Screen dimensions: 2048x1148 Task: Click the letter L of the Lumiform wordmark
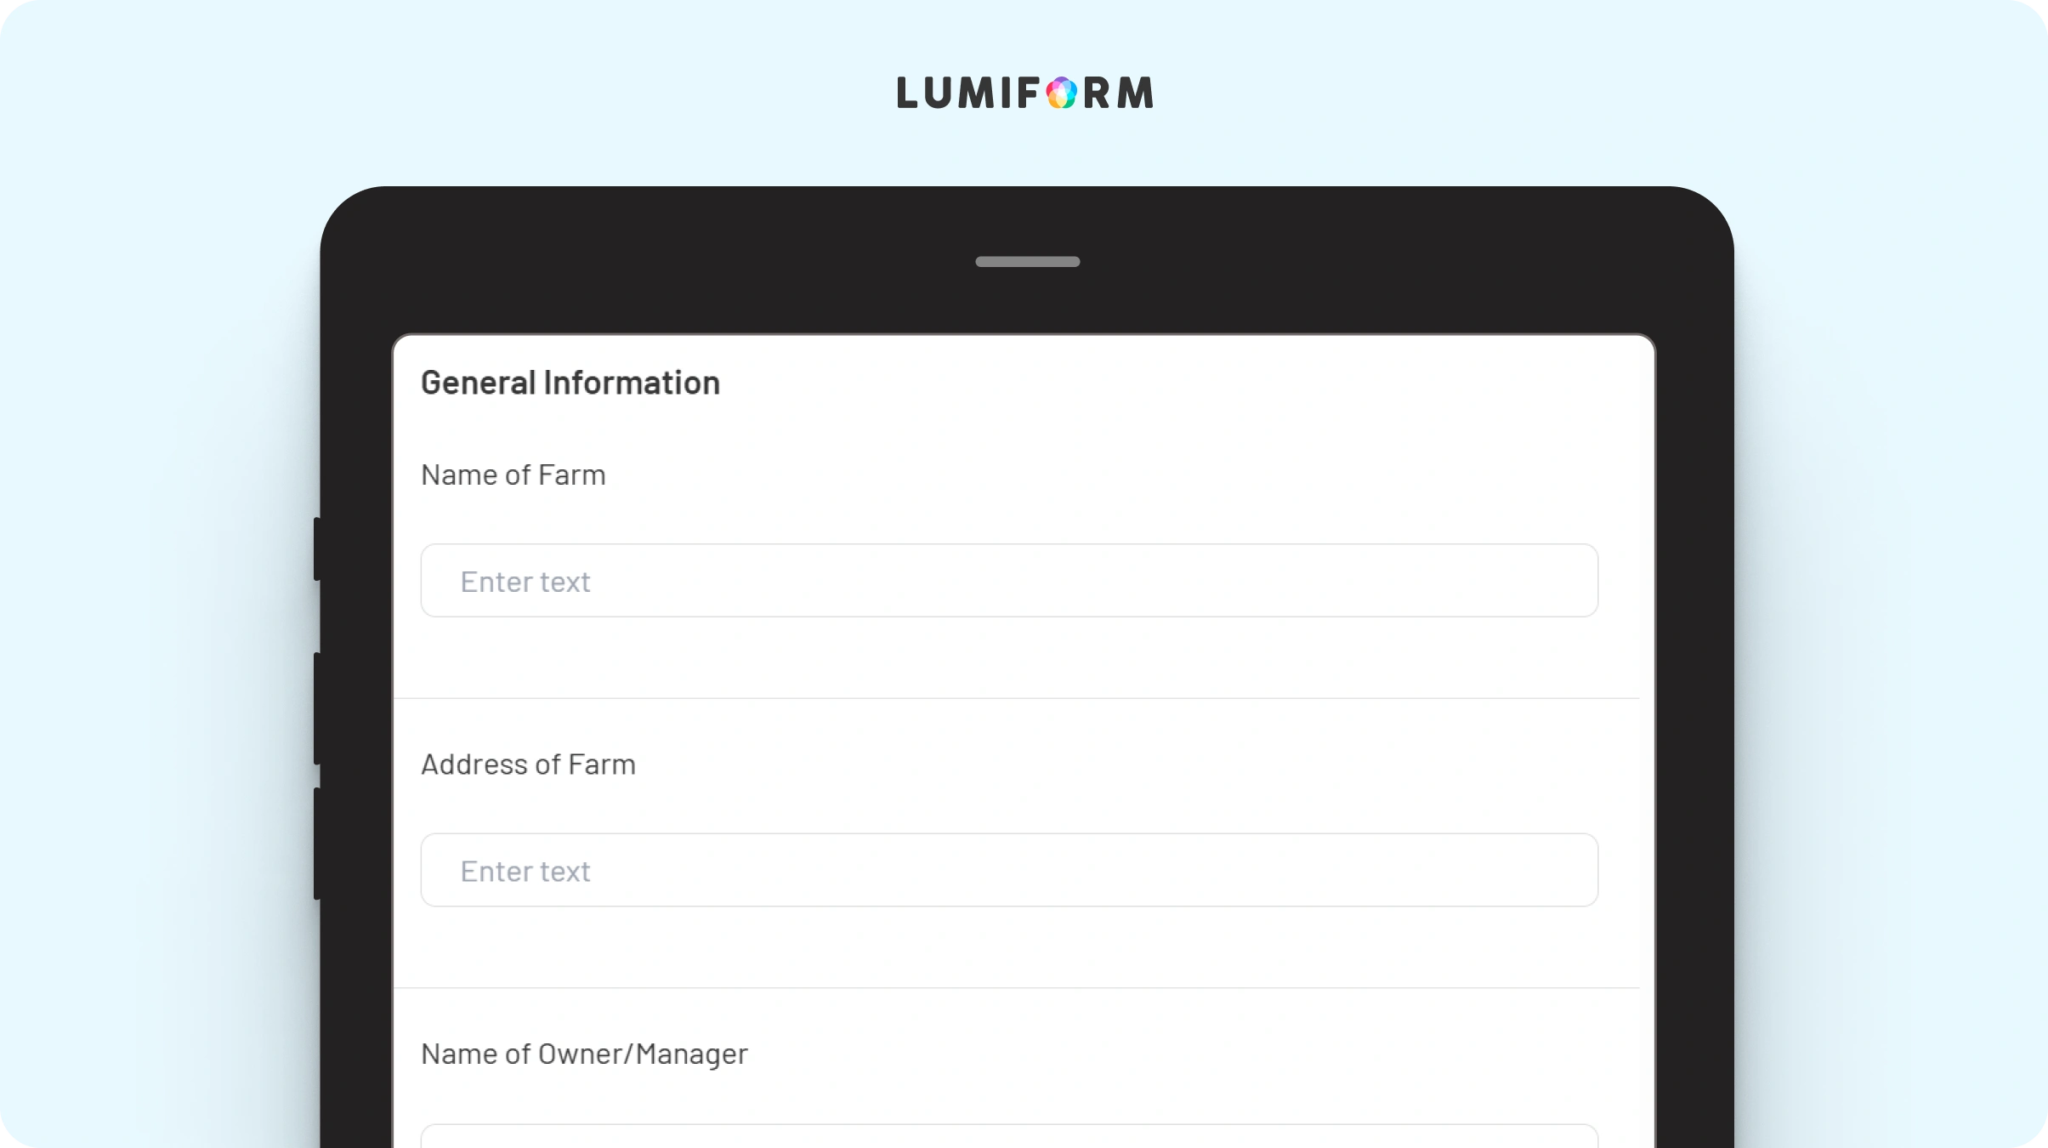(907, 93)
